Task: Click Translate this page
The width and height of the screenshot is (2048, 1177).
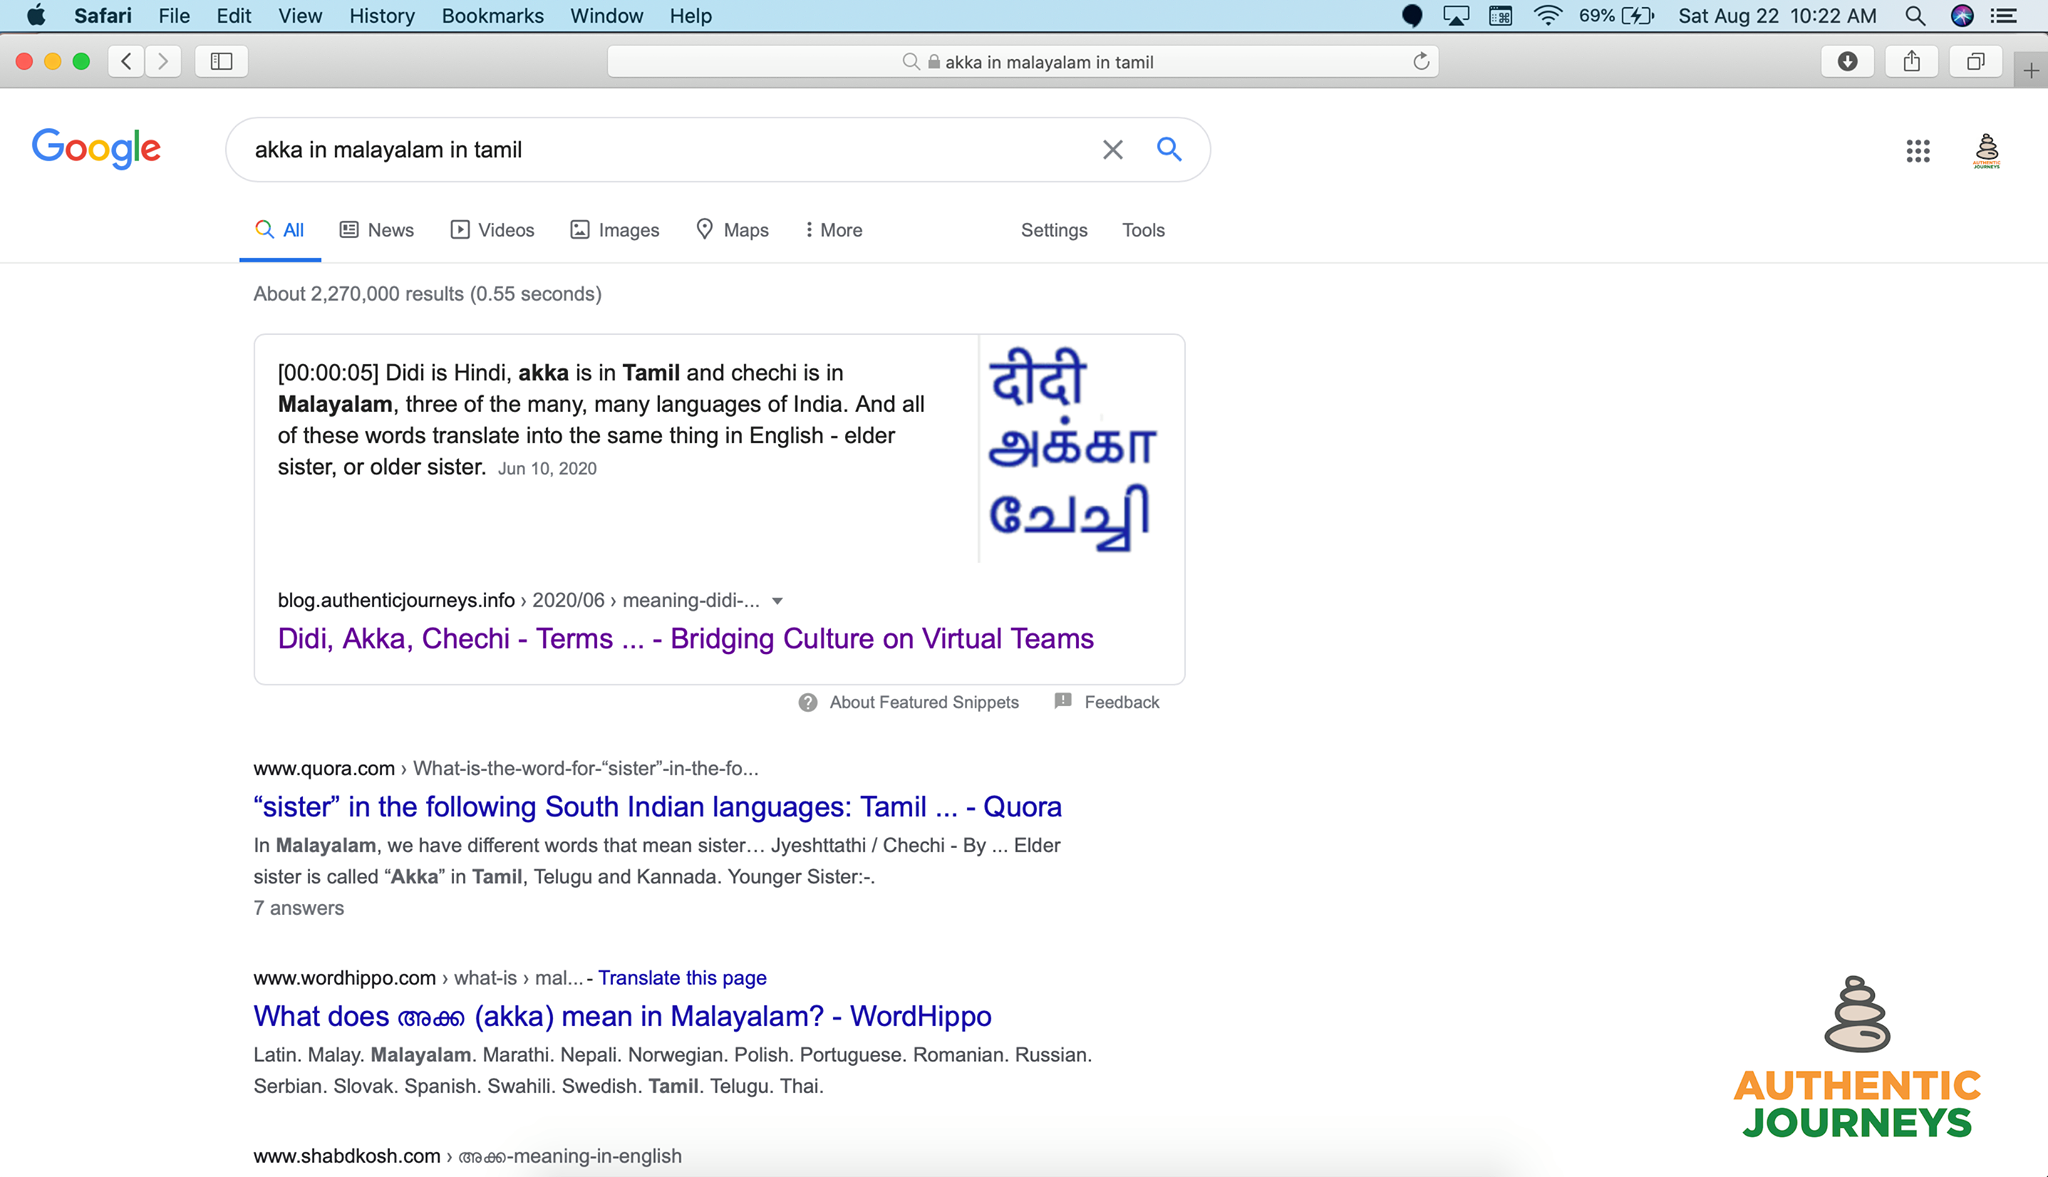Action: (682, 978)
